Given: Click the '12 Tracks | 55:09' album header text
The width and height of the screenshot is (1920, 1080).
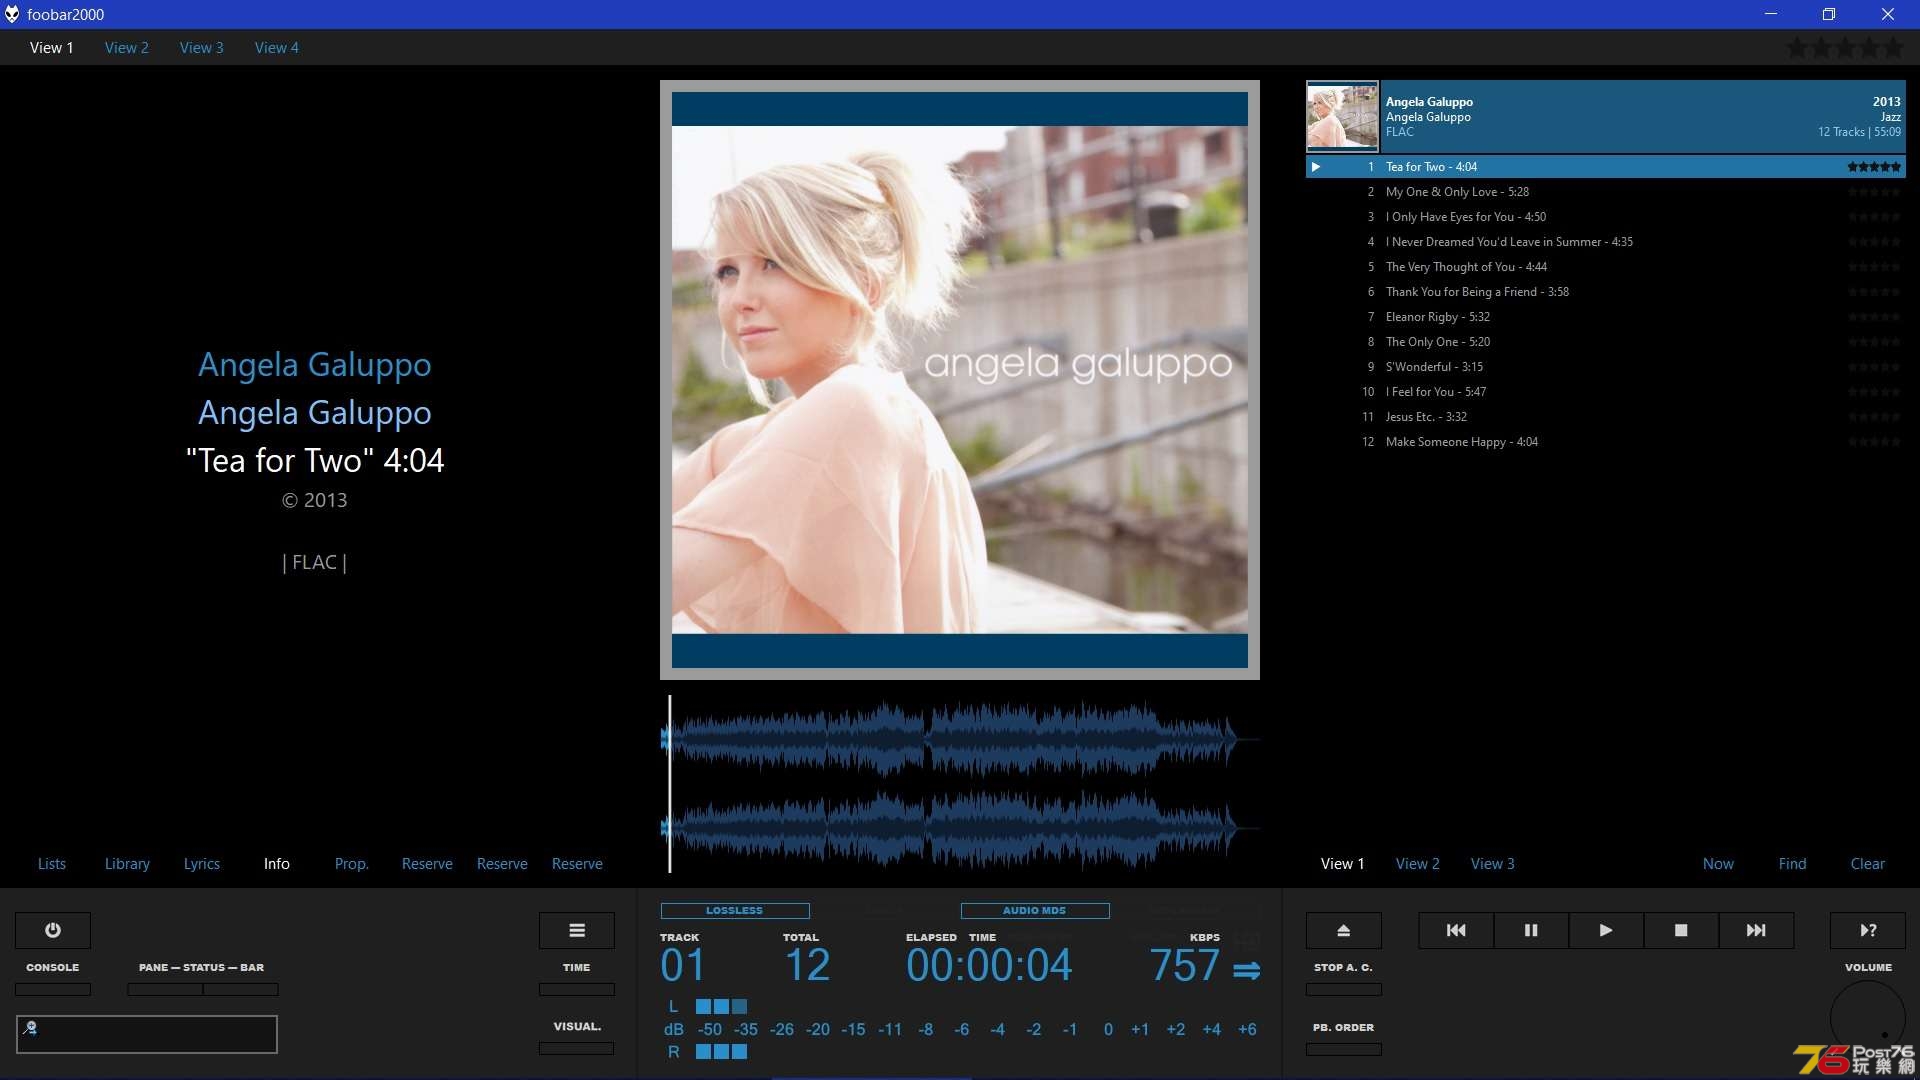Looking at the screenshot, I should point(1859,132).
